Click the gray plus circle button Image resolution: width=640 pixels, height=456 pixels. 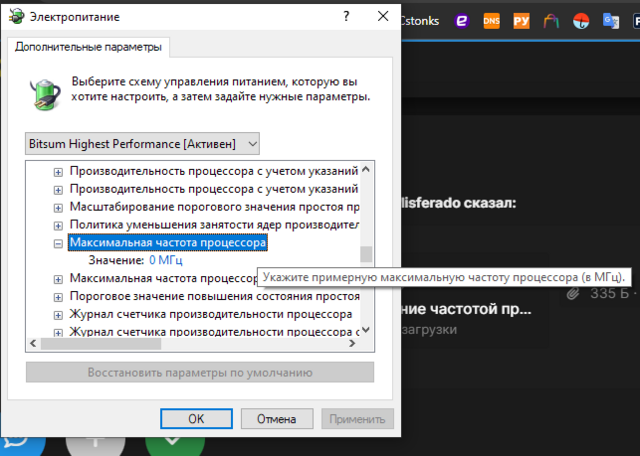coord(95,444)
